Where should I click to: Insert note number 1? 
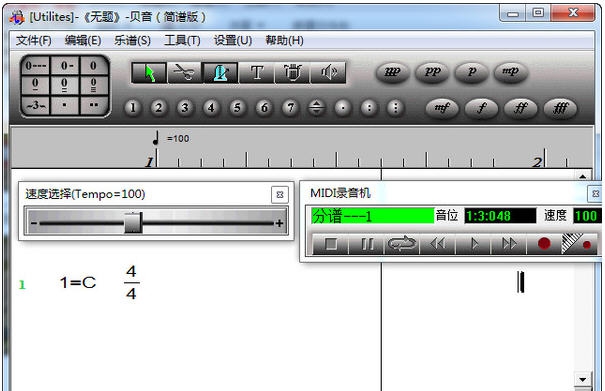133,108
